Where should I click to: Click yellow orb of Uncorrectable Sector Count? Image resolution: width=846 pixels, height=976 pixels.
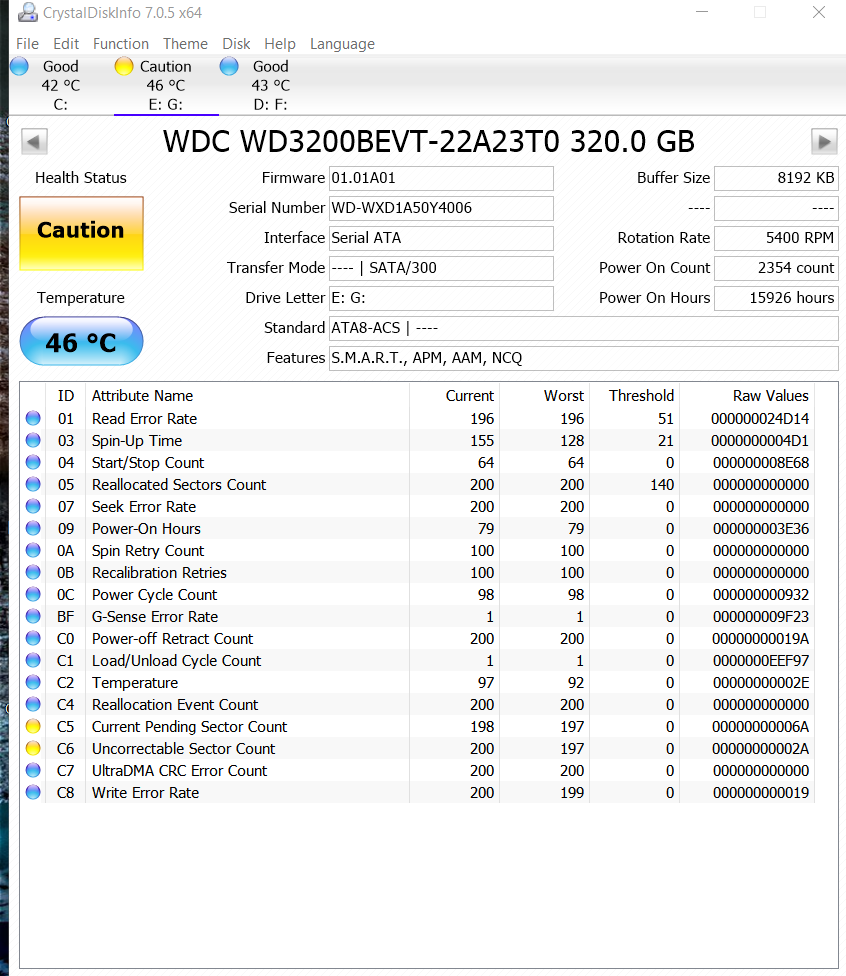tap(33, 748)
